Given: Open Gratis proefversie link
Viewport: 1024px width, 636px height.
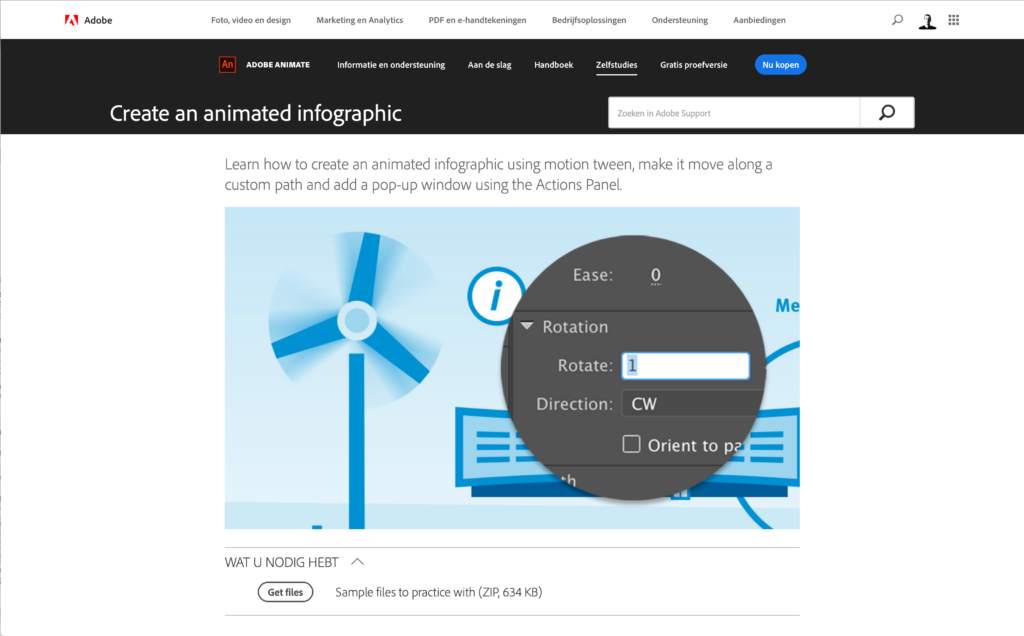Looking at the screenshot, I should (693, 65).
